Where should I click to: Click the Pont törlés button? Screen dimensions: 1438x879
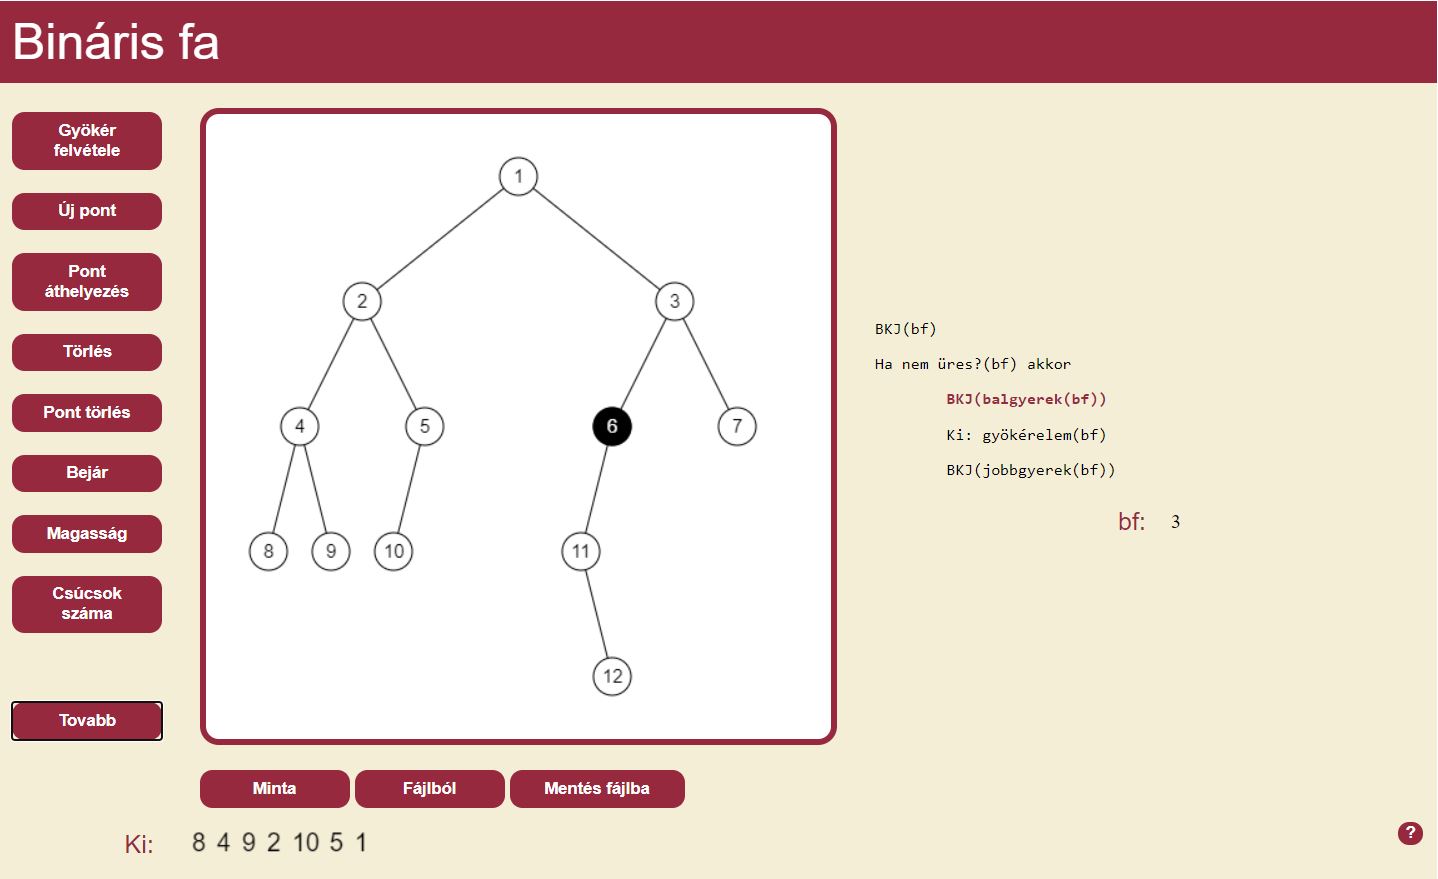point(87,413)
